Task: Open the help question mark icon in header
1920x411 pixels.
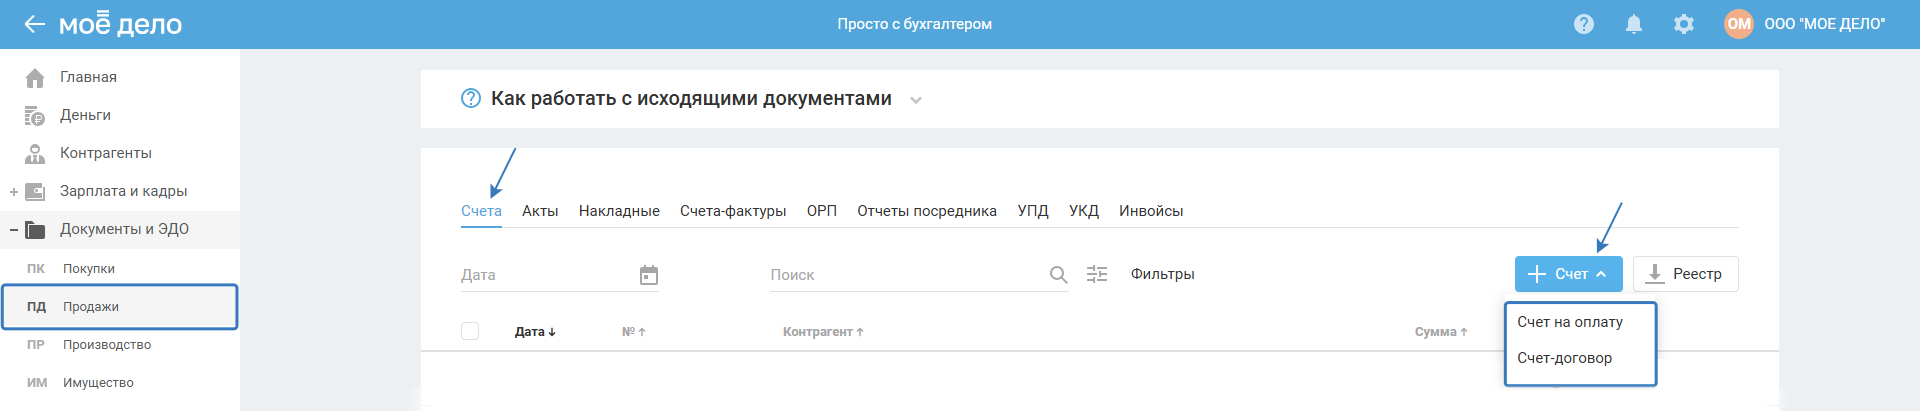Action: click(1584, 24)
